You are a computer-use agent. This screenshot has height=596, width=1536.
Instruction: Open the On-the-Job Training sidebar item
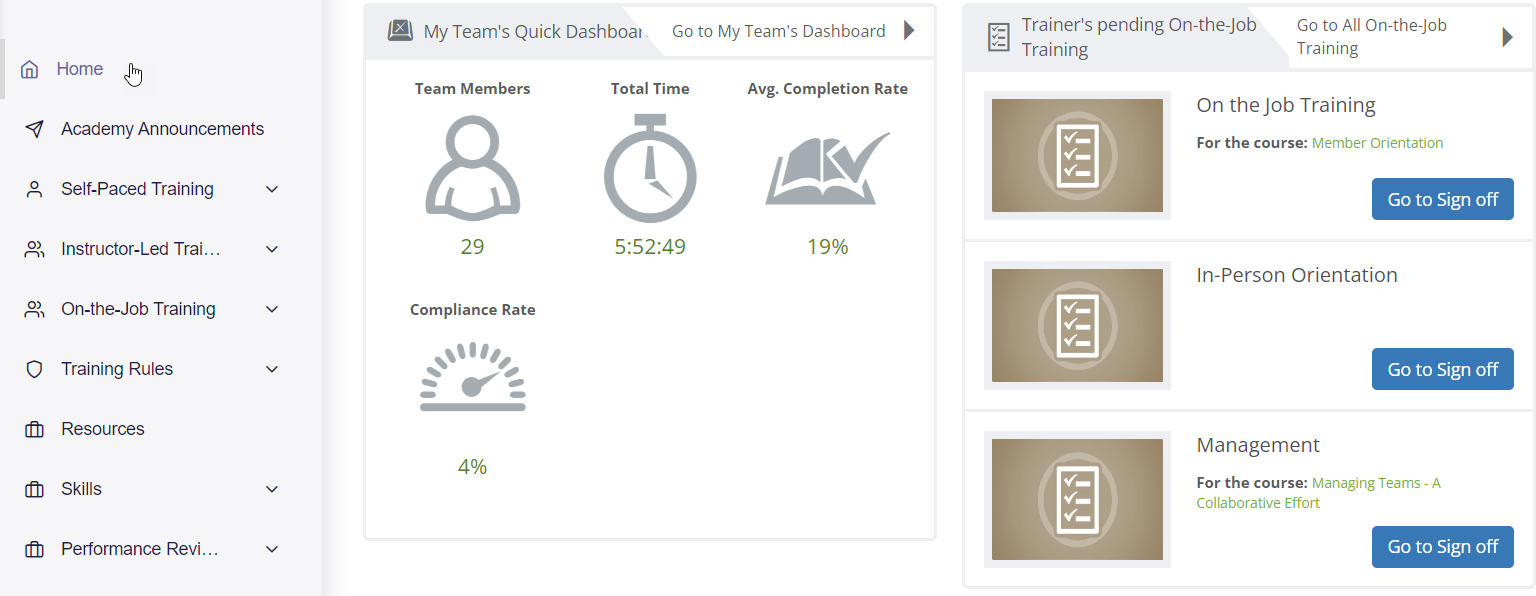tap(150, 309)
